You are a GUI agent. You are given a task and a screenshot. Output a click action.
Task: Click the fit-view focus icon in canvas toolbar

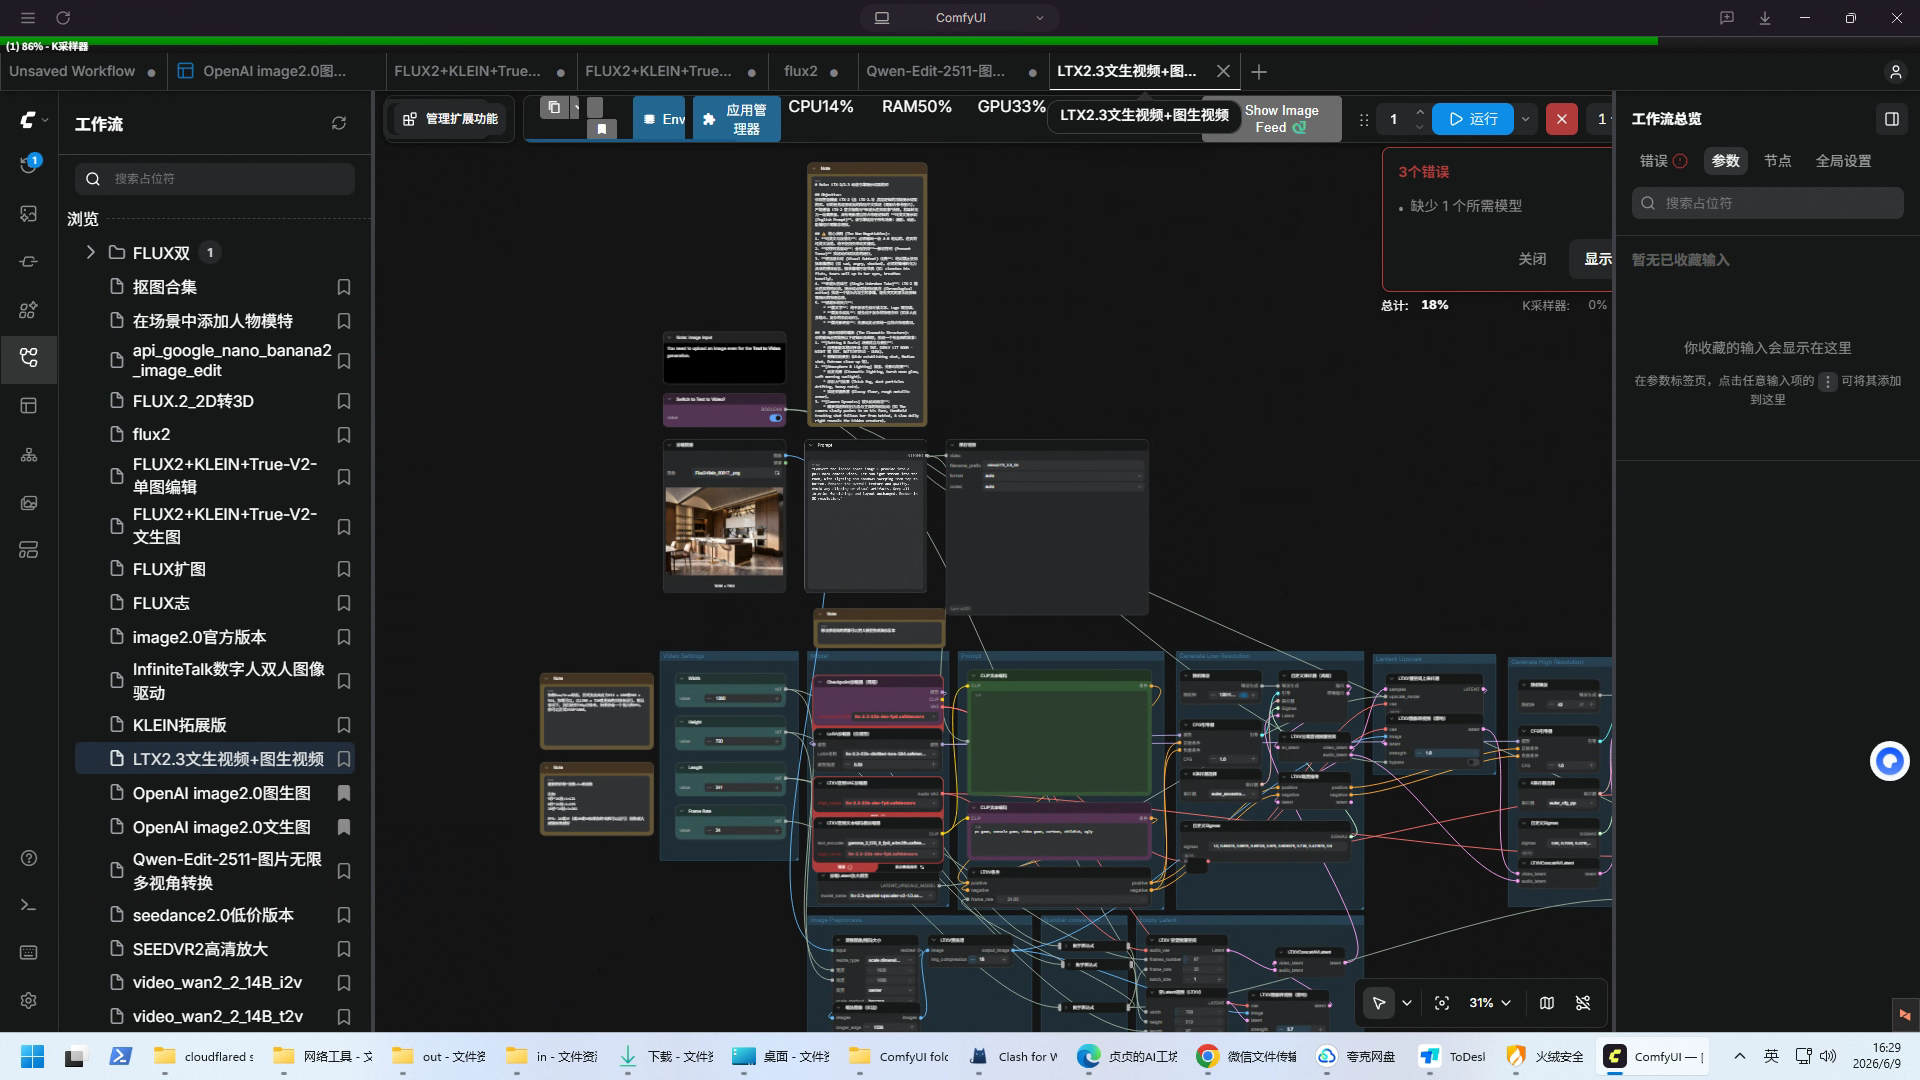point(1442,1003)
